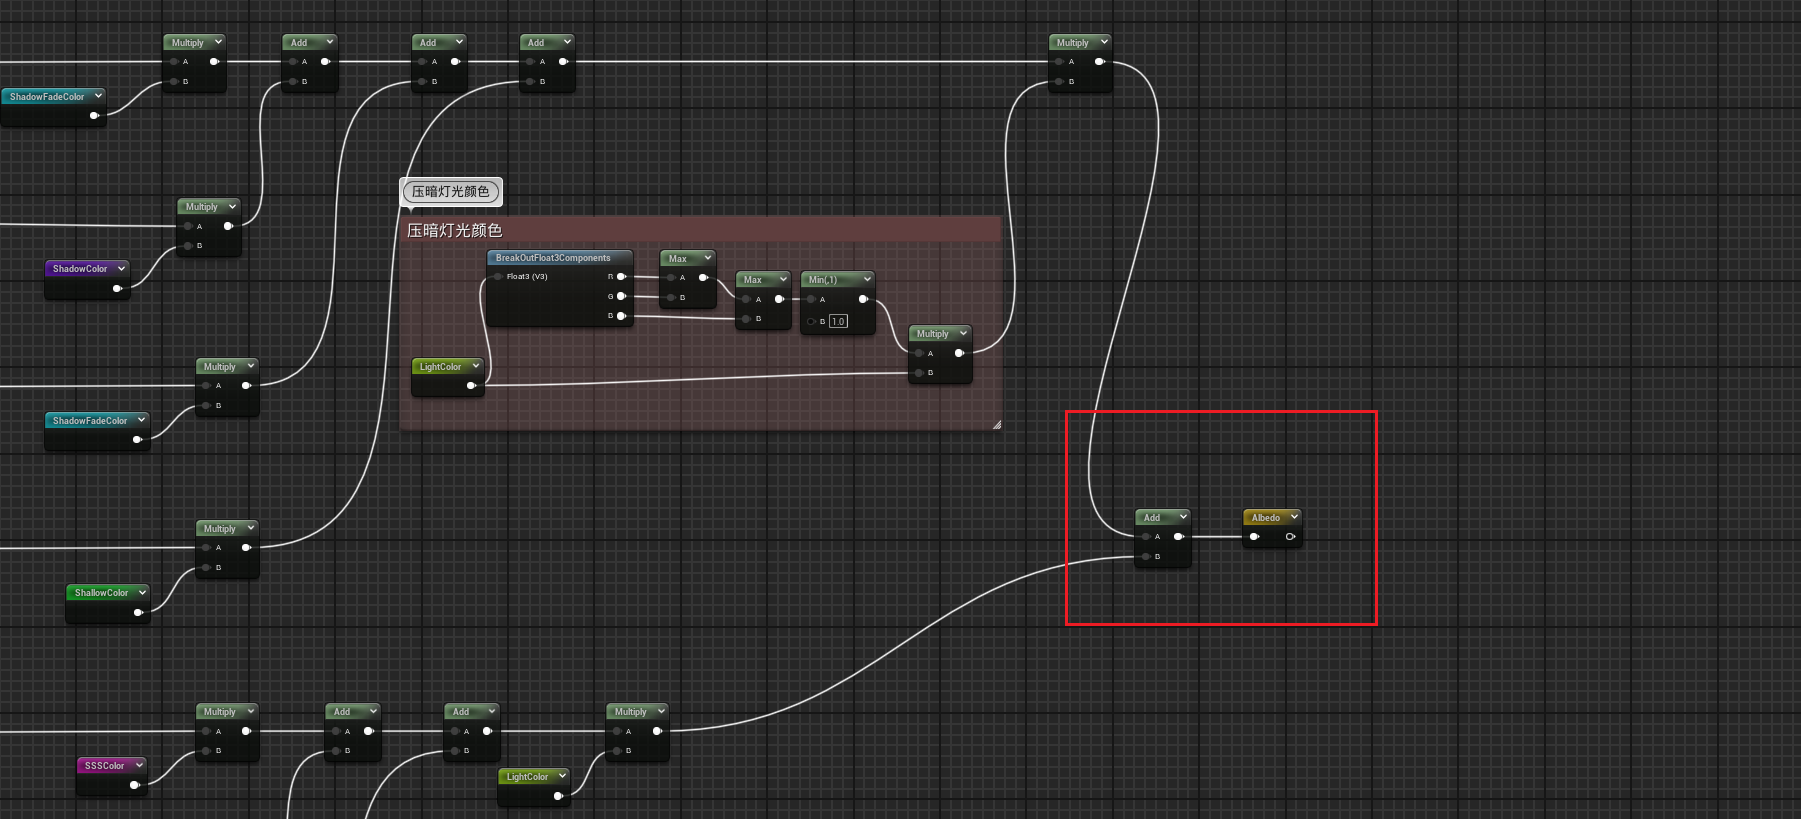1801x819 pixels.
Task: Click the G output pin on BreakOutFloat3Components
Action: 621,296
